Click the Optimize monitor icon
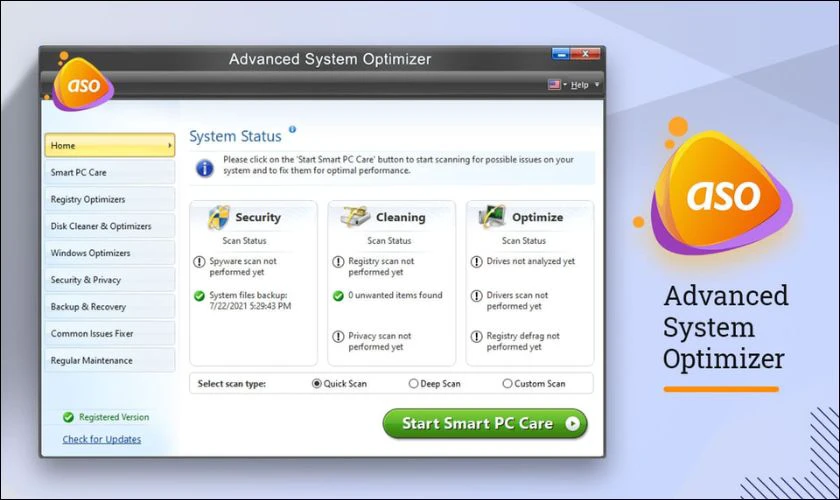This screenshot has width=840, height=500. click(x=492, y=217)
